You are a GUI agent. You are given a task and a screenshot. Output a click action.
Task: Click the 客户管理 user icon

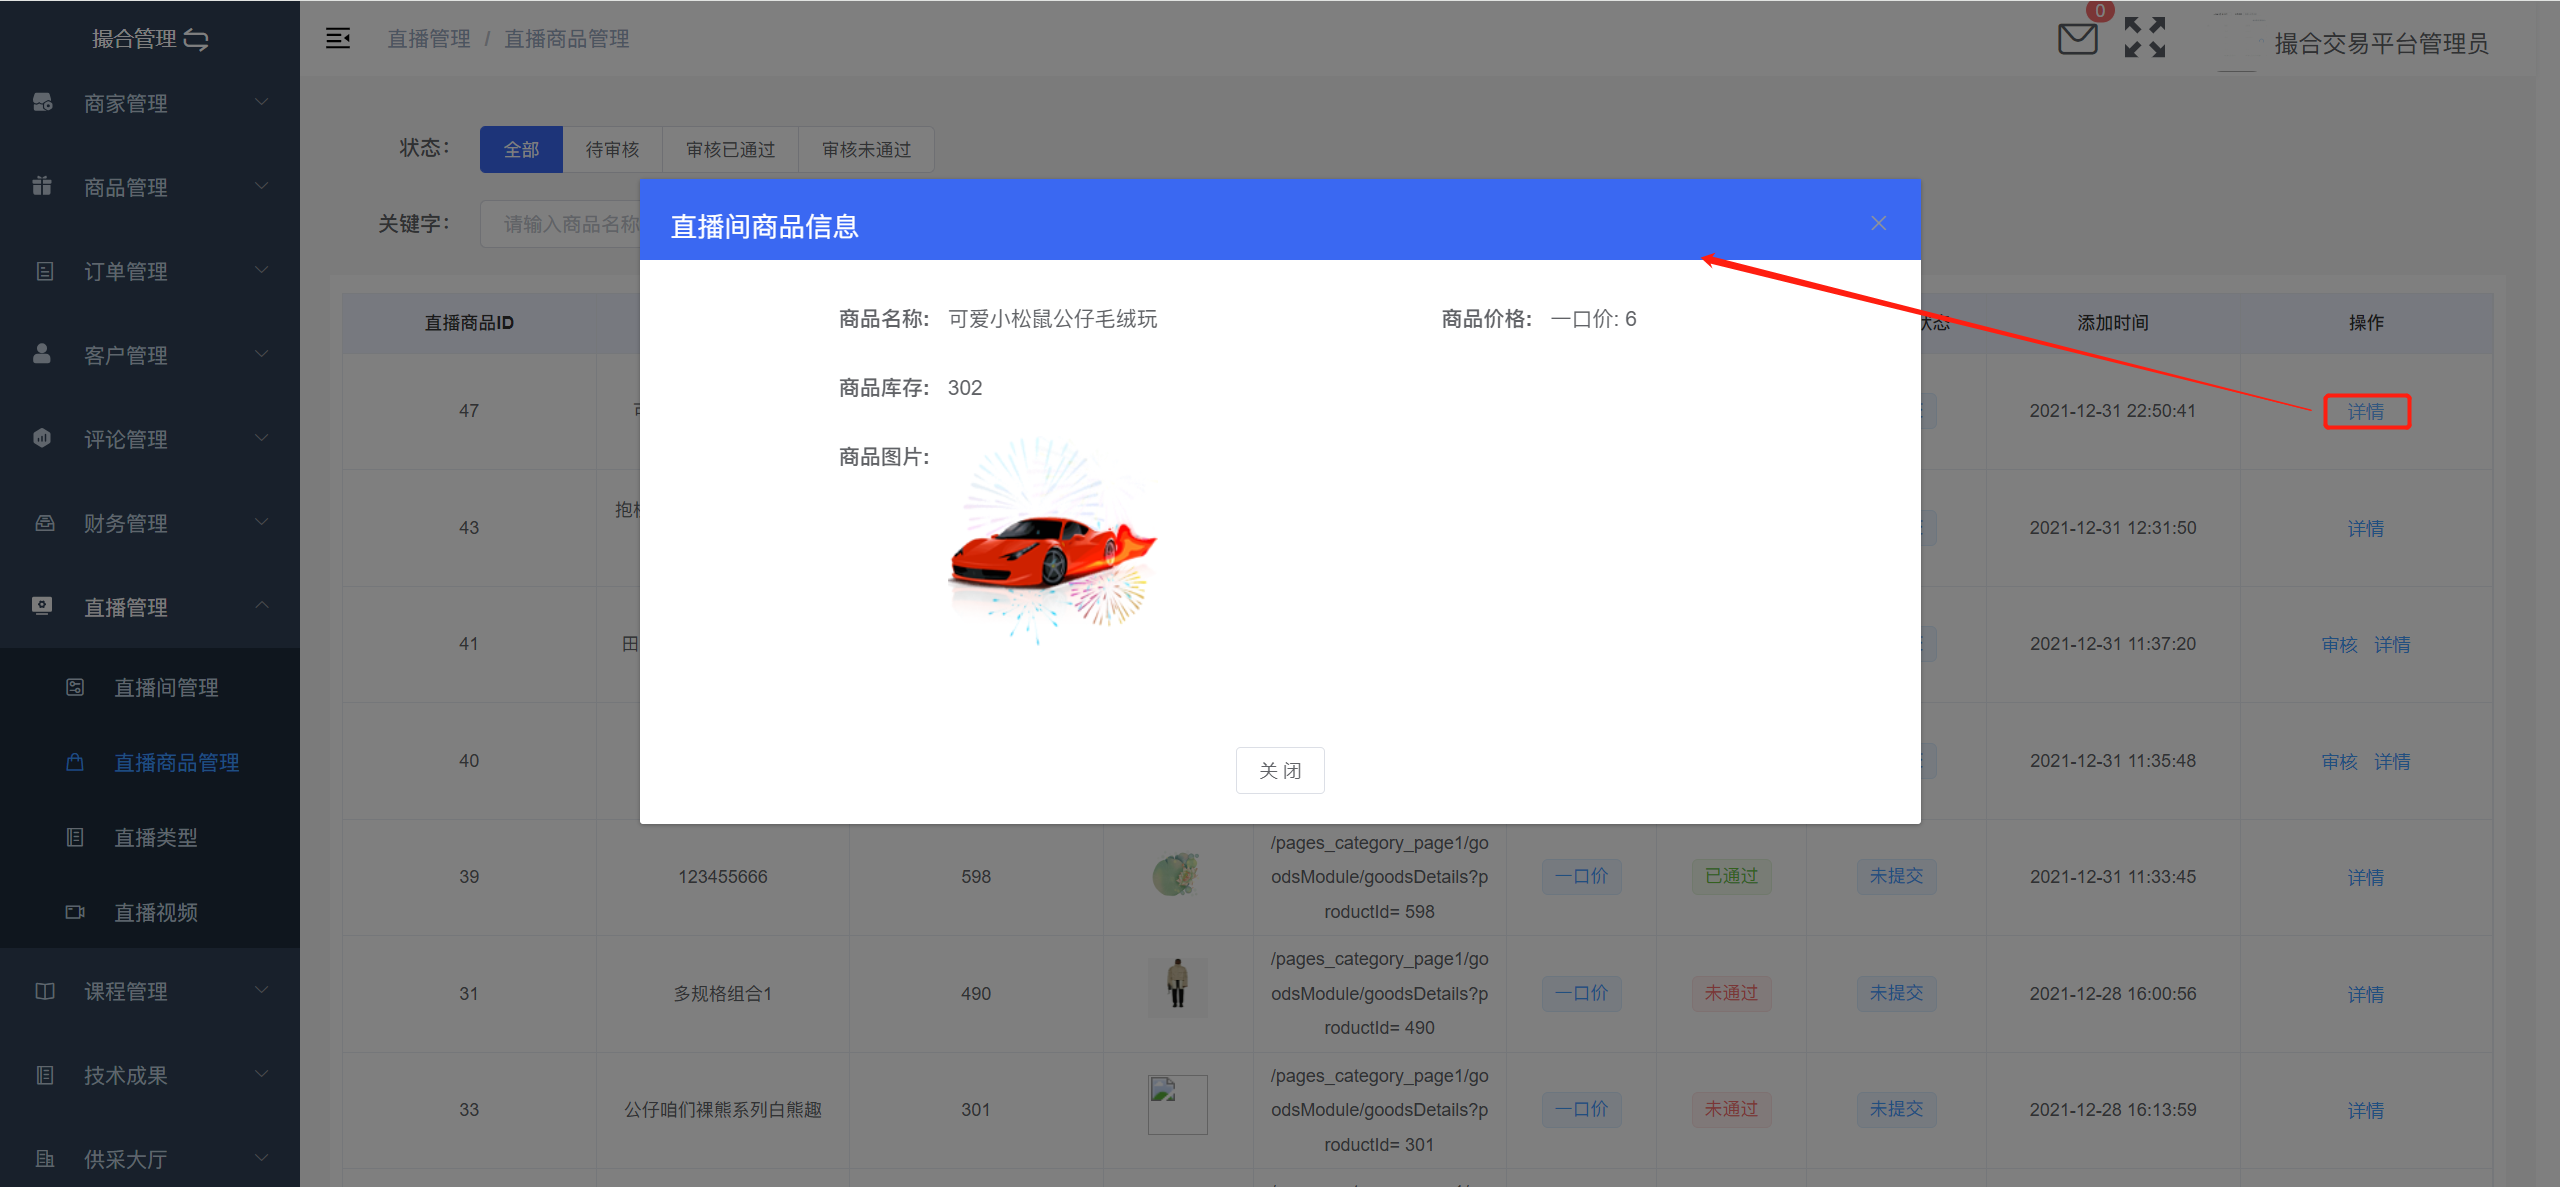click(x=42, y=354)
